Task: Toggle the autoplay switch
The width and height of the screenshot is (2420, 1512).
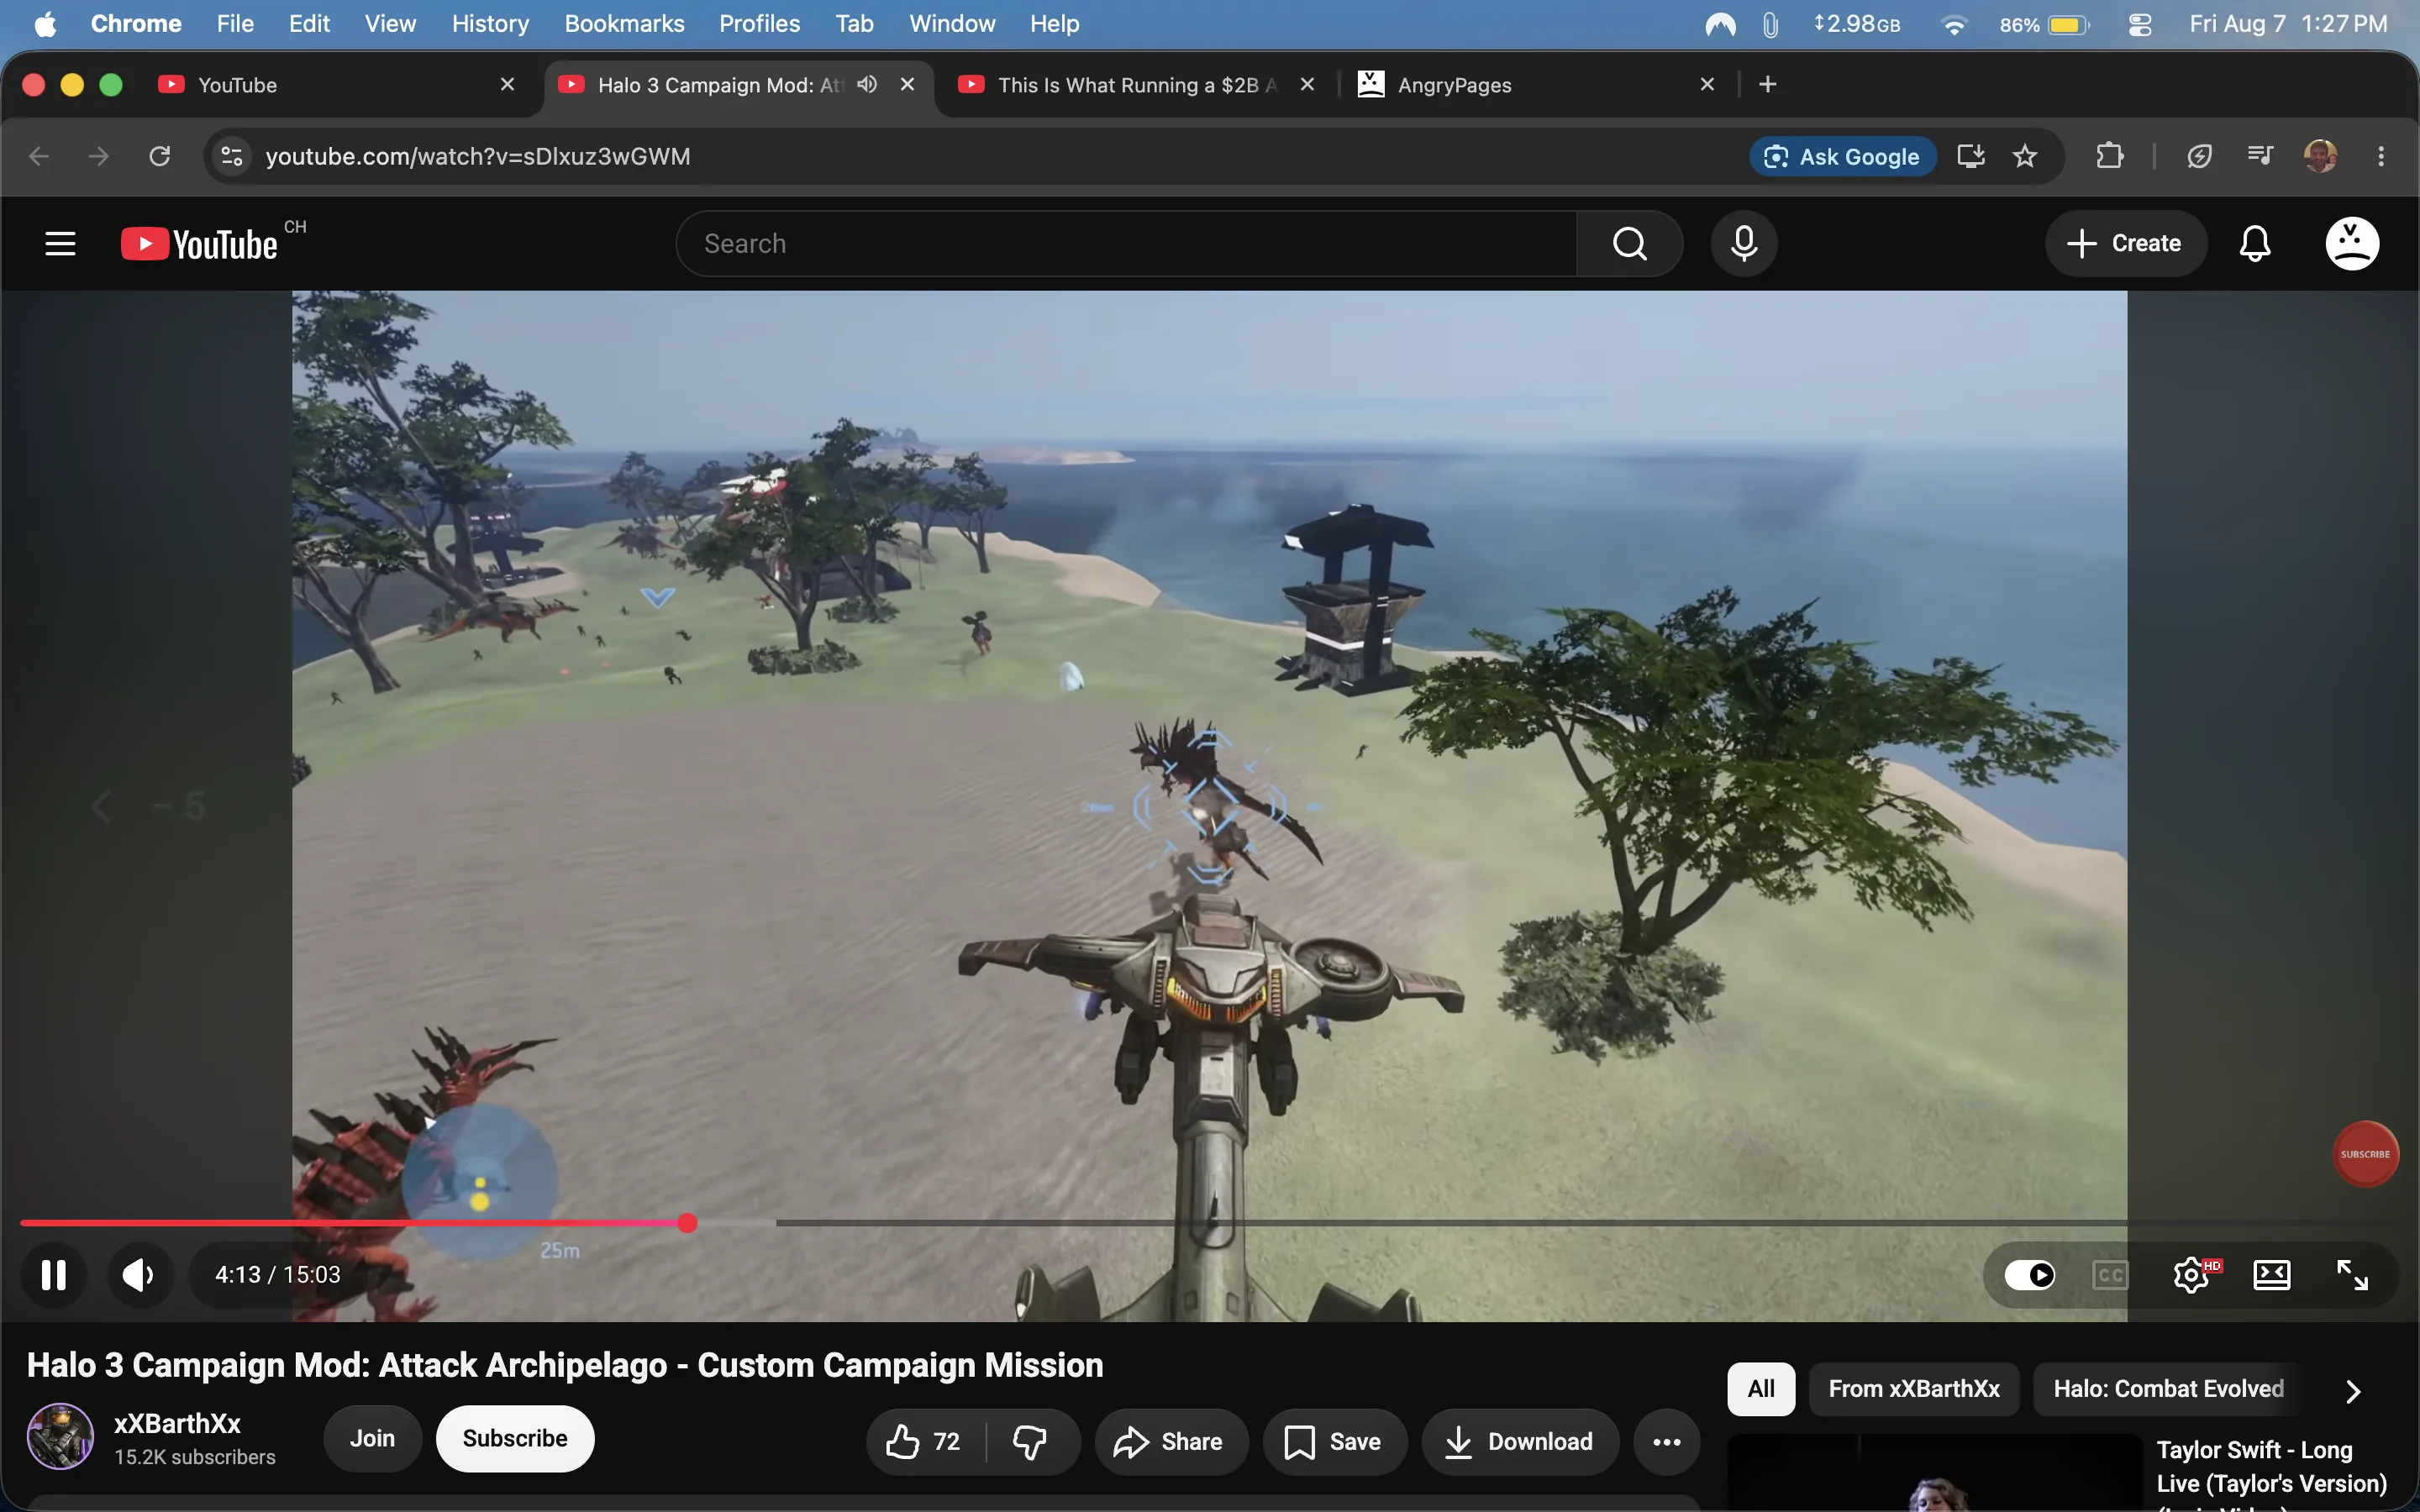Action: point(2030,1274)
